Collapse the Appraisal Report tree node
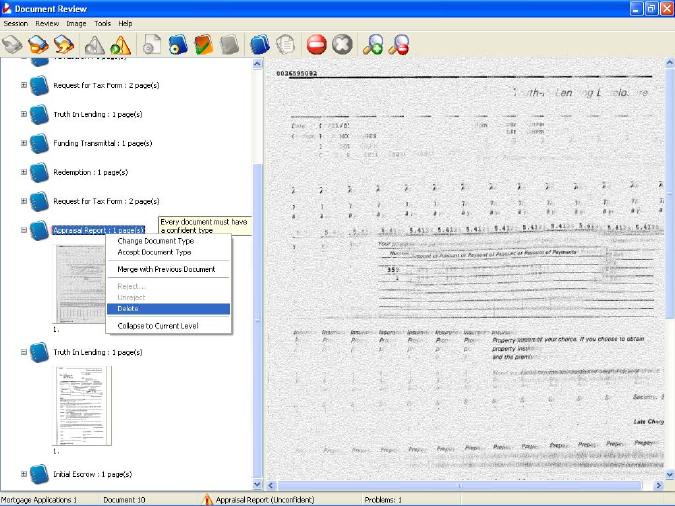The width and height of the screenshot is (675, 506). pos(23,230)
